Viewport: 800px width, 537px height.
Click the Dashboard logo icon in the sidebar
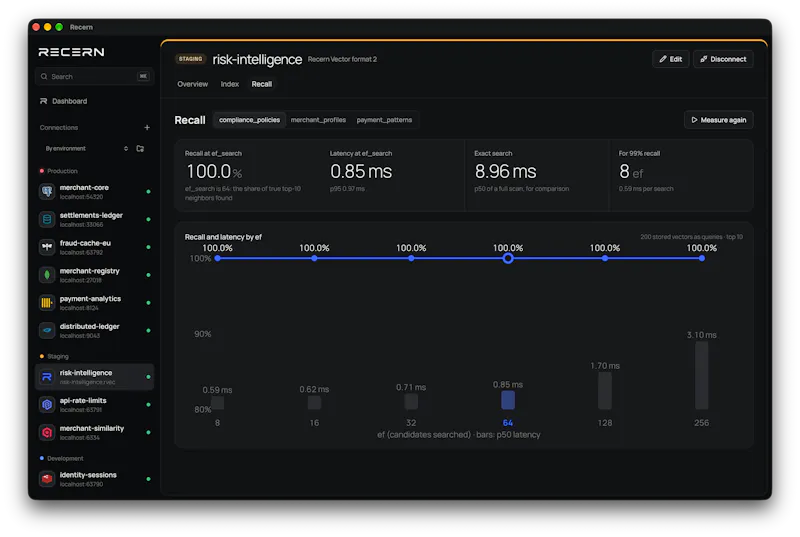tap(43, 101)
